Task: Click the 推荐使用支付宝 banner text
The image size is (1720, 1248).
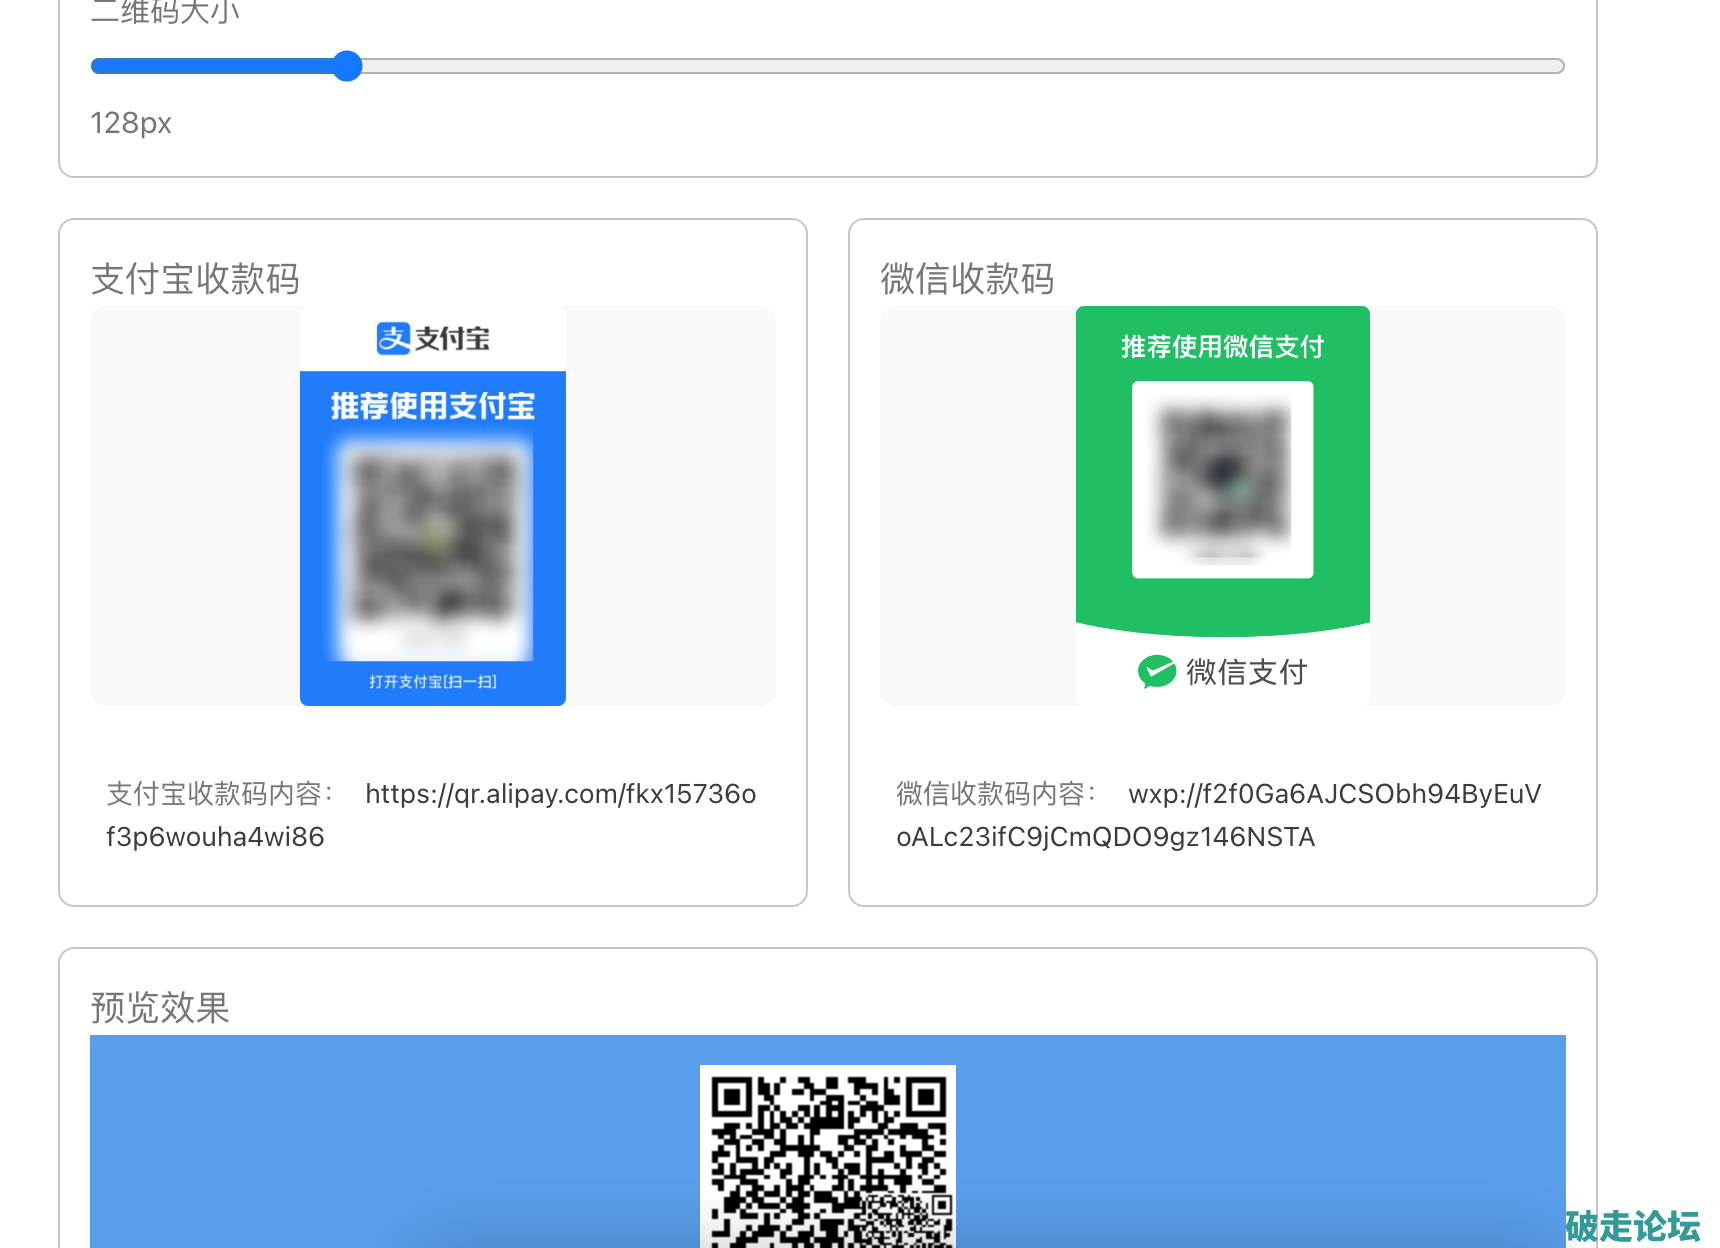Action: click(x=433, y=406)
